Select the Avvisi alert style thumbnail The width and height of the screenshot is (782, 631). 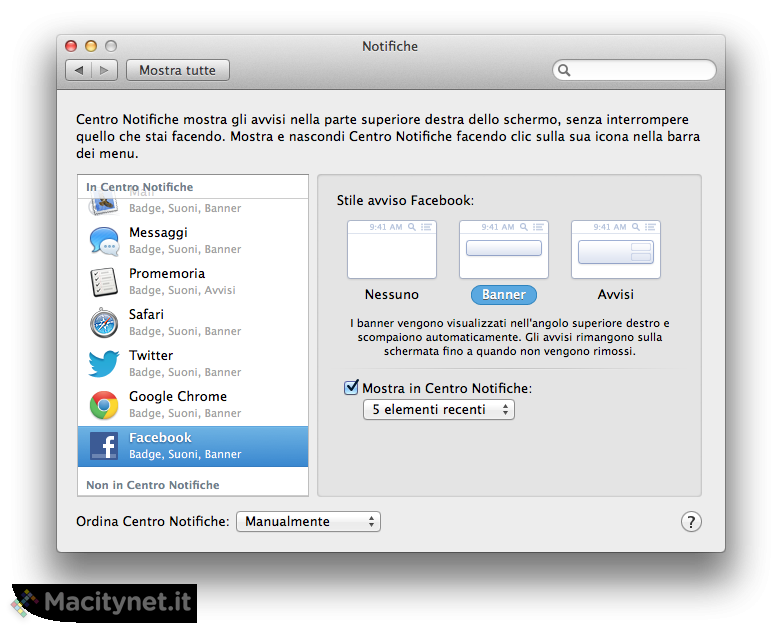click(616, 249)
